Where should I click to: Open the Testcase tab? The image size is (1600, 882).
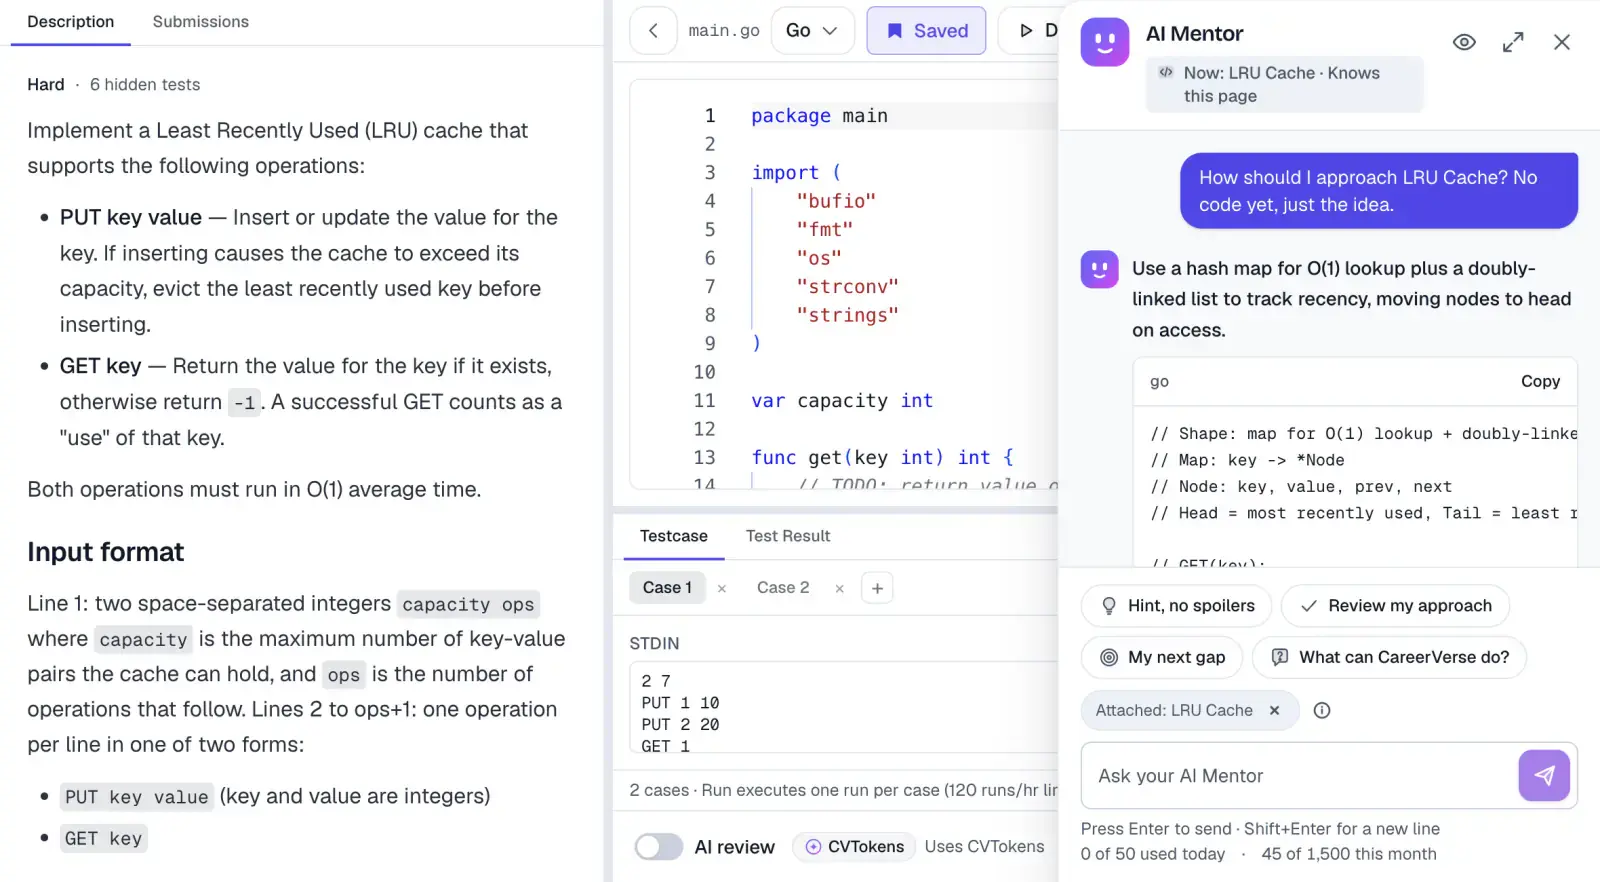pos(674,536)
